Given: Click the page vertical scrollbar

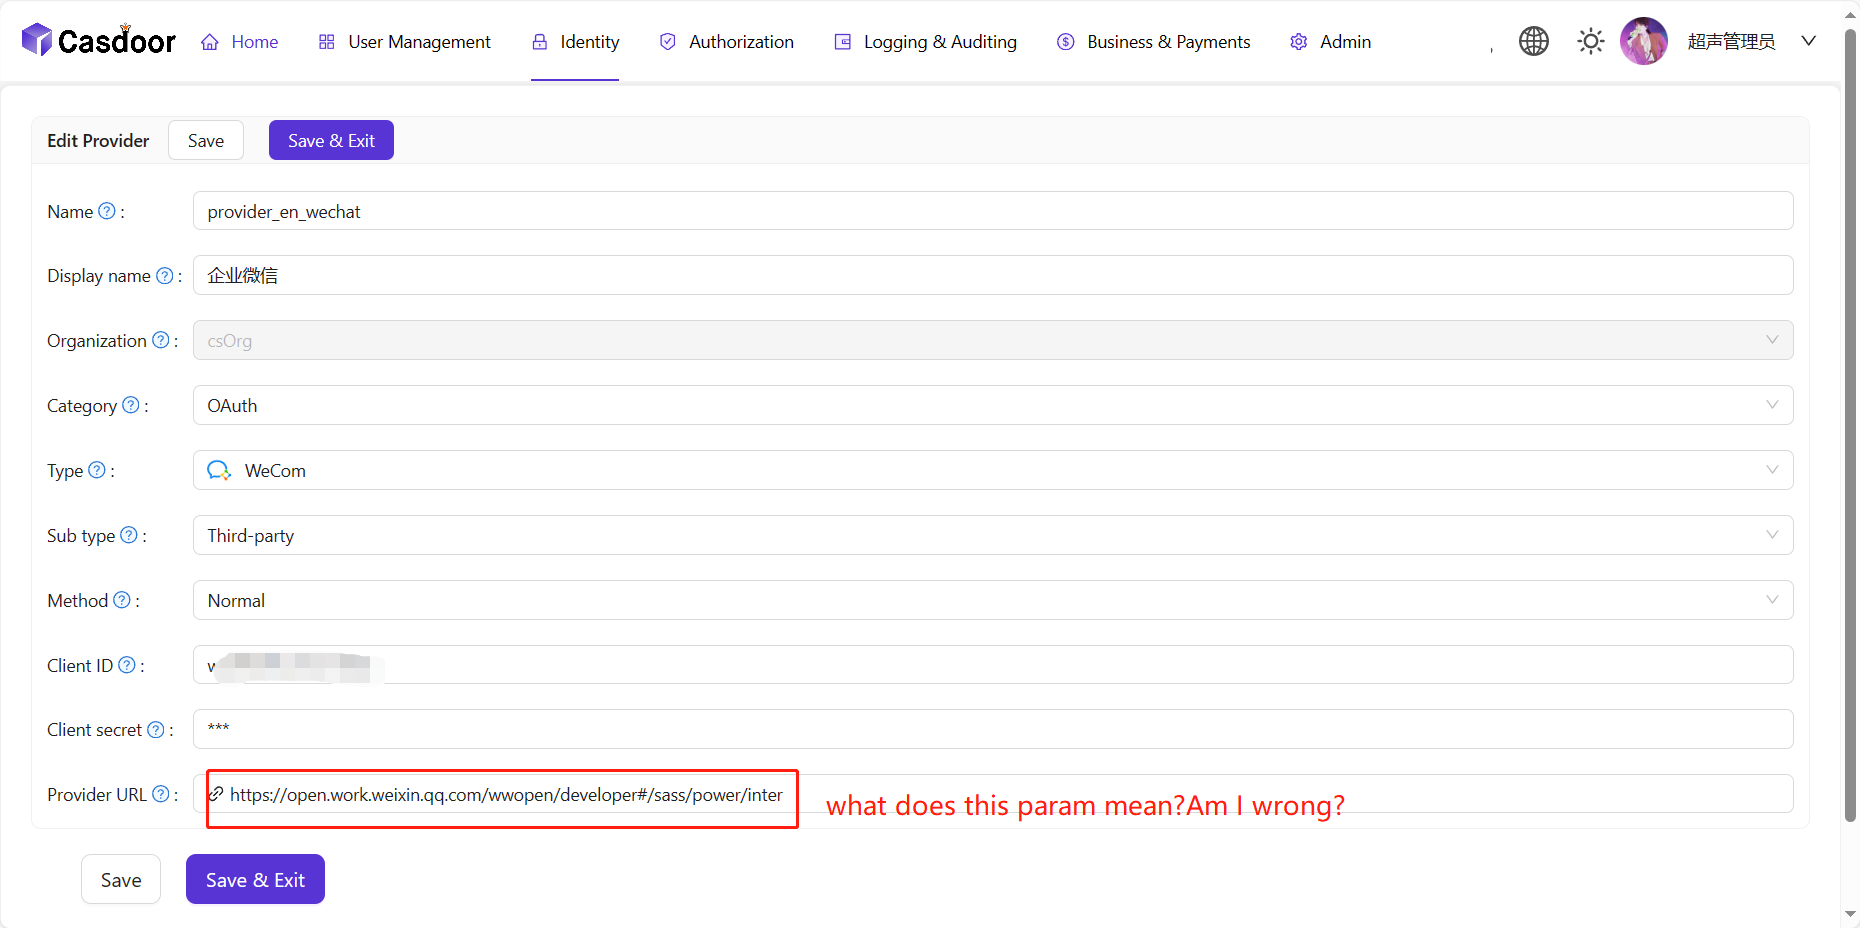Looking at the screenshot, I should pos(1850,425).
